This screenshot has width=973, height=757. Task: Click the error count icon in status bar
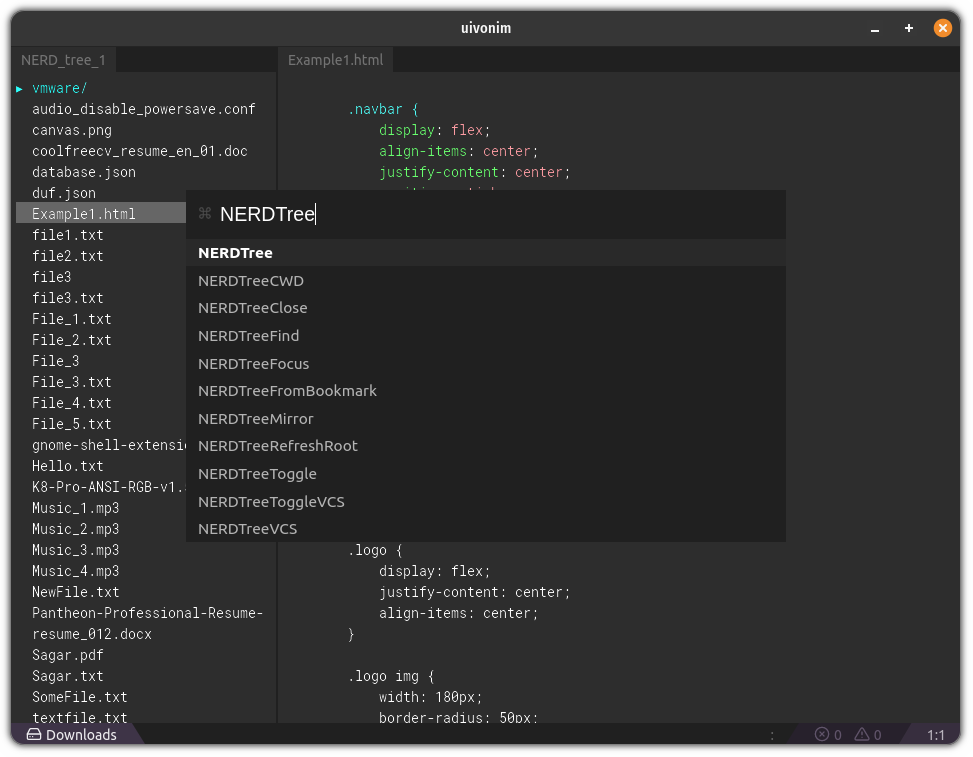coord(822,735)
